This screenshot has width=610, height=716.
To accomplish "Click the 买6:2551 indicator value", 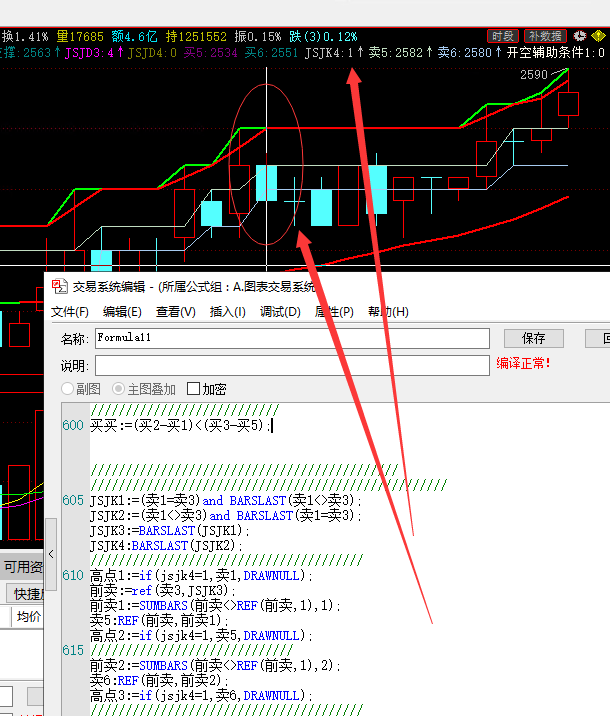I will [x=271, y=53].
